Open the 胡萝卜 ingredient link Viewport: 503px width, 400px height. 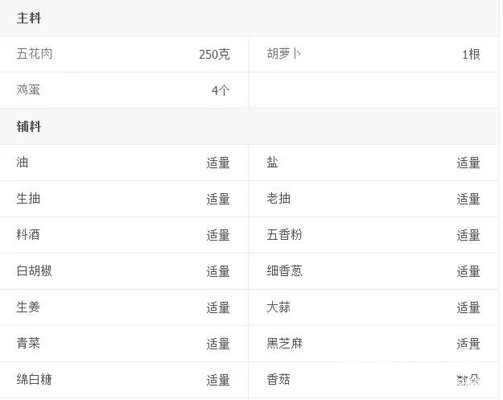(x=284, y=54)
